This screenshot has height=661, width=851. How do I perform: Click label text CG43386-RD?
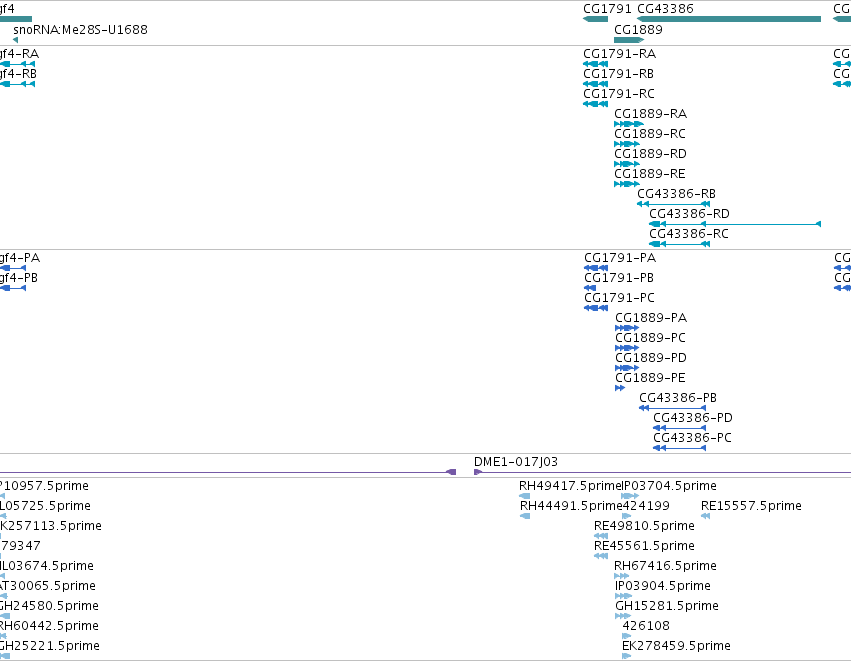(689, 214)
